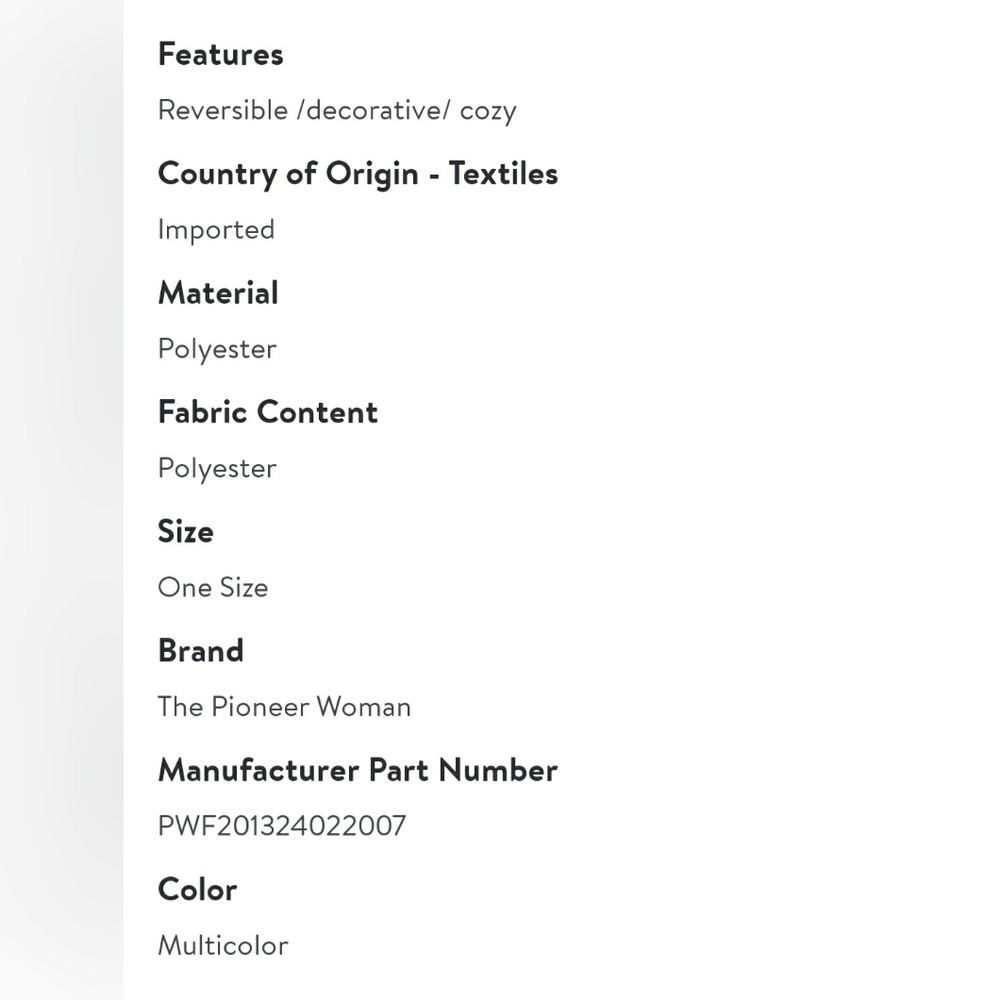The width and height of the screenshot is (1000, 1000).
Task: Click the word cozy in features
Action: pos(488,112)
